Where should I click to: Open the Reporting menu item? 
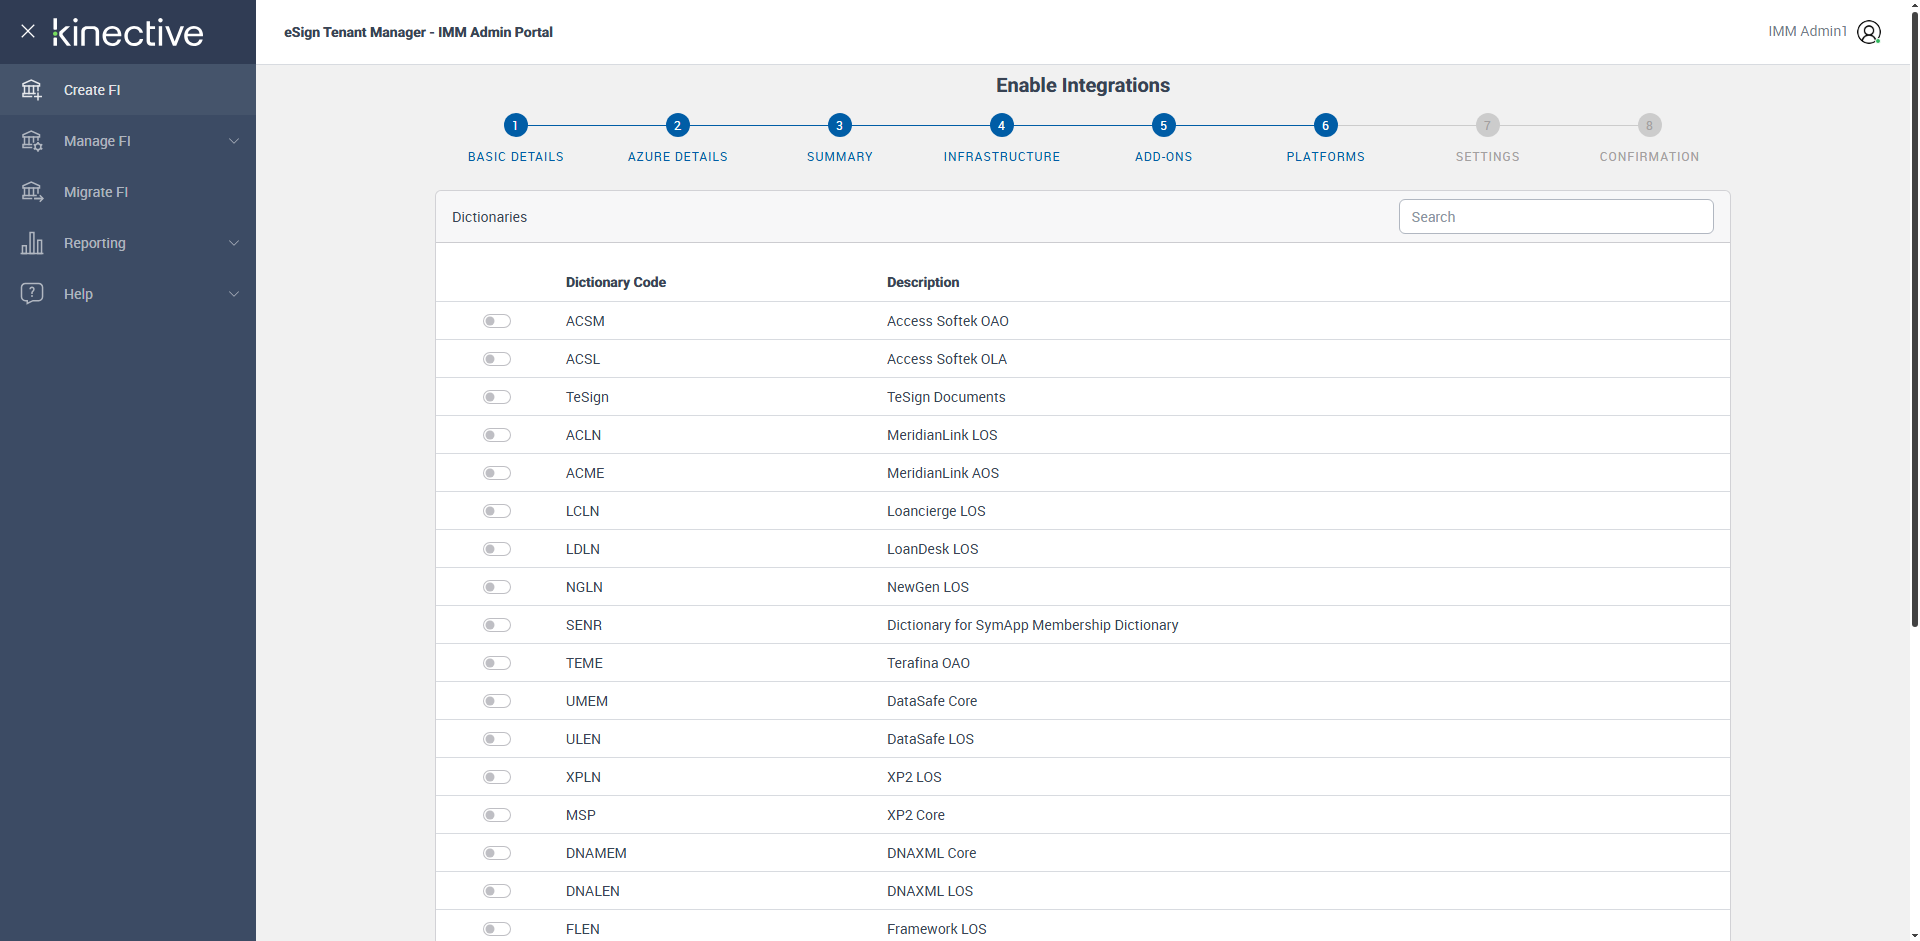point(128,243)
